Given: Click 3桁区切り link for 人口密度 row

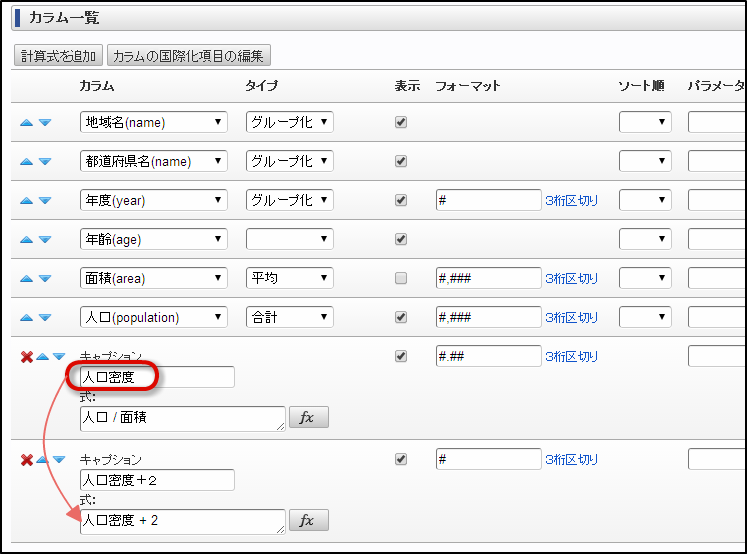Looking at the screenshot, I should click(x=571, y=357).
